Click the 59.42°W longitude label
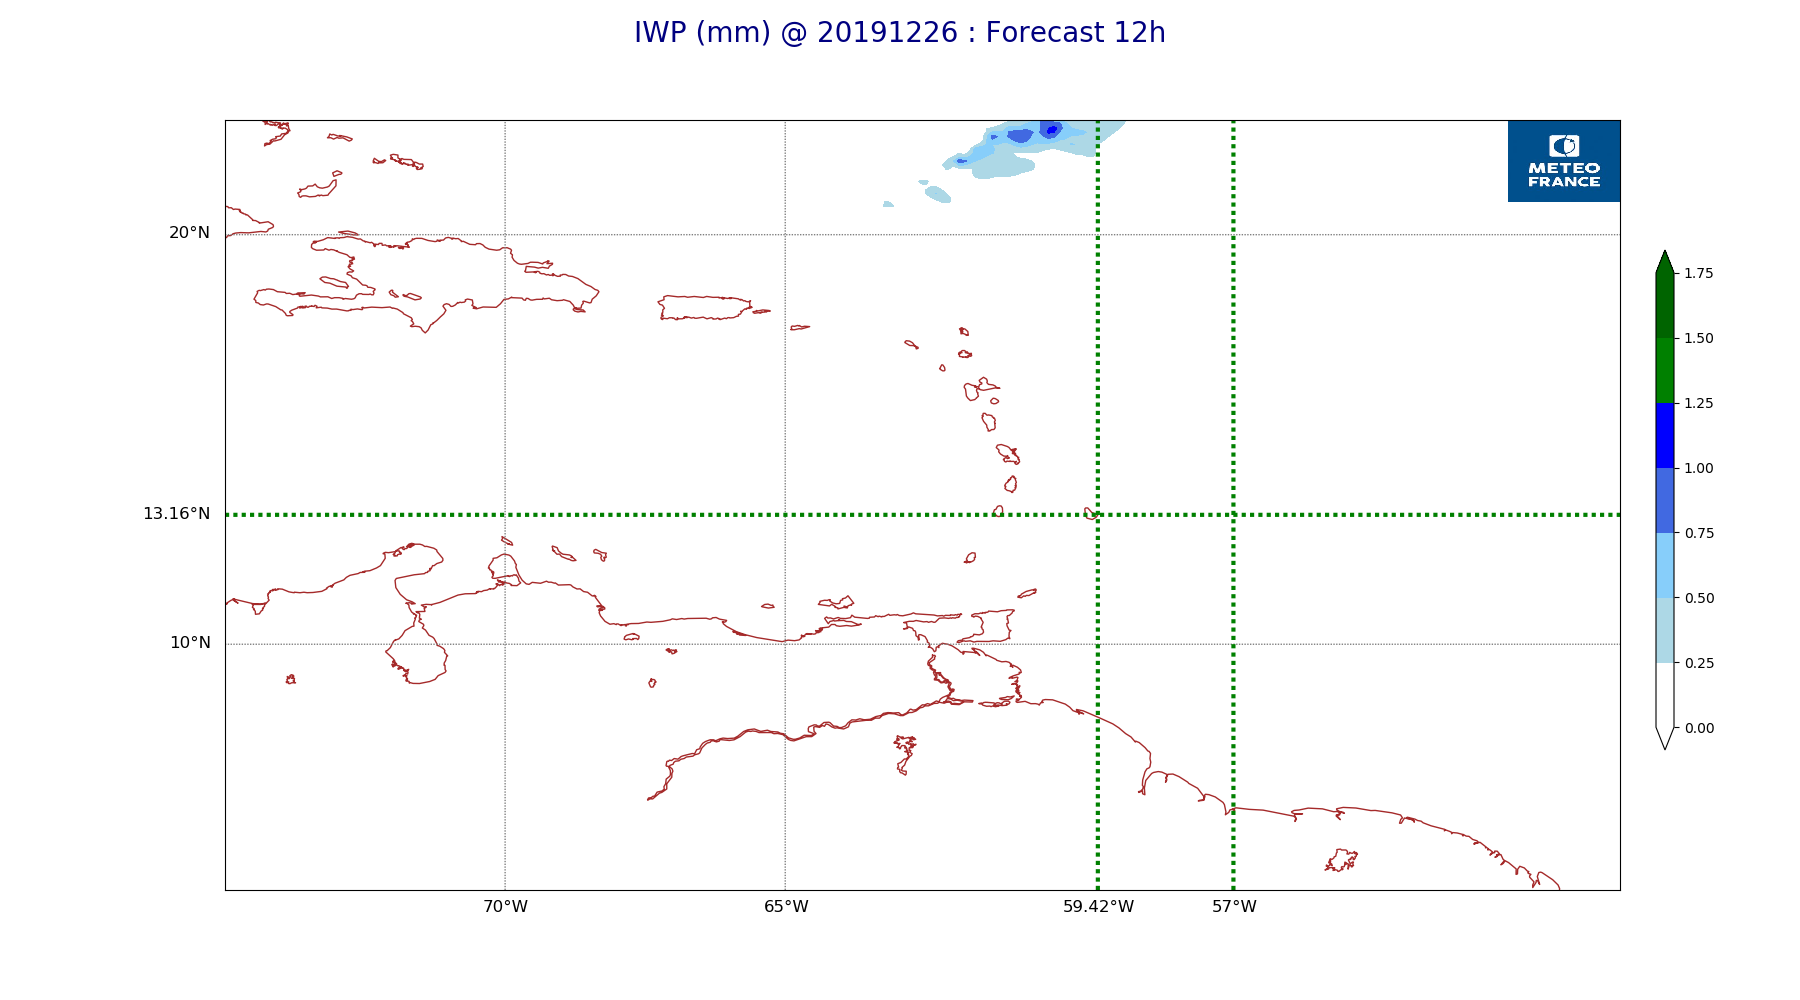The width and height of the screenshot is (1800, 1000). [x=1098, y=907]
